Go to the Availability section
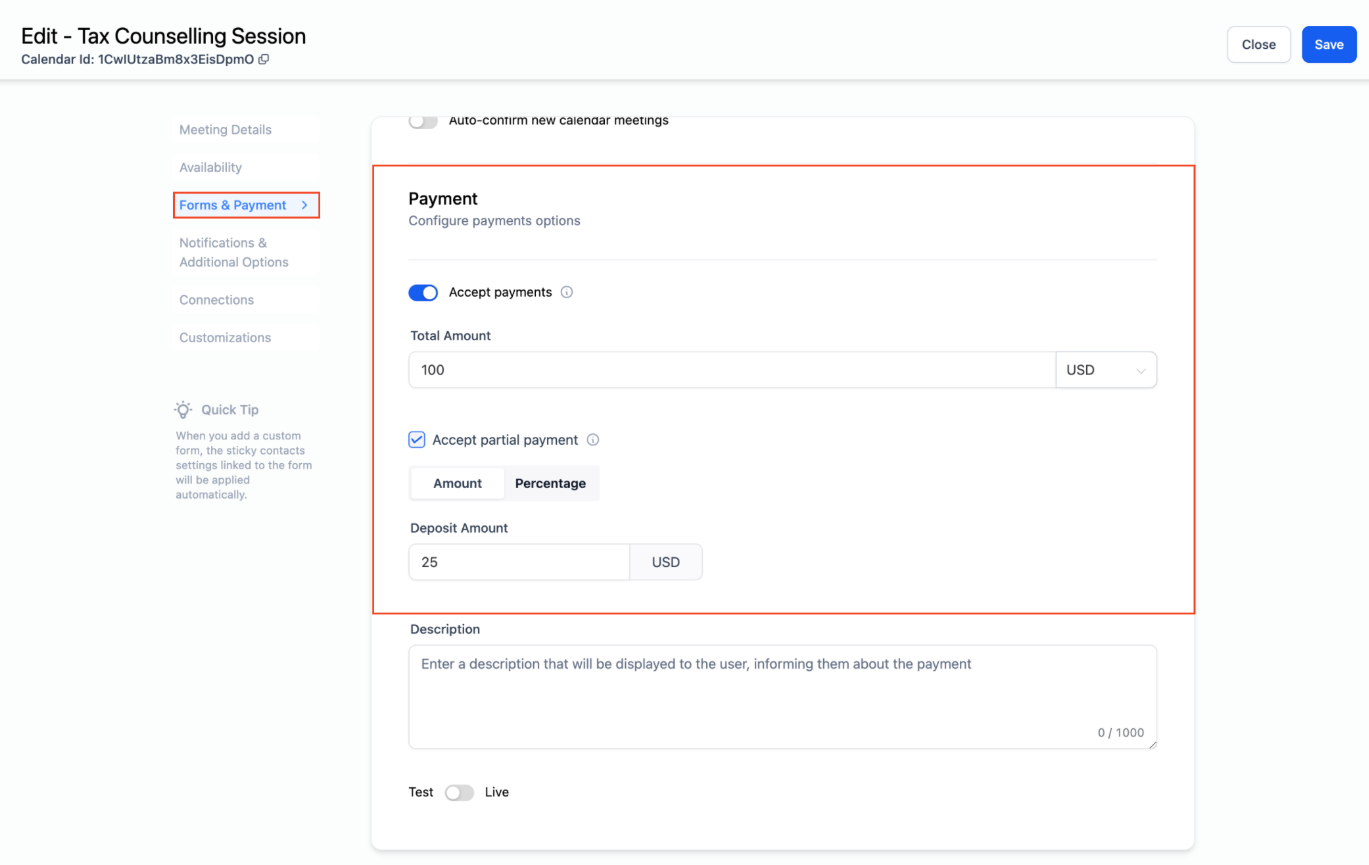 click(210, 168)
